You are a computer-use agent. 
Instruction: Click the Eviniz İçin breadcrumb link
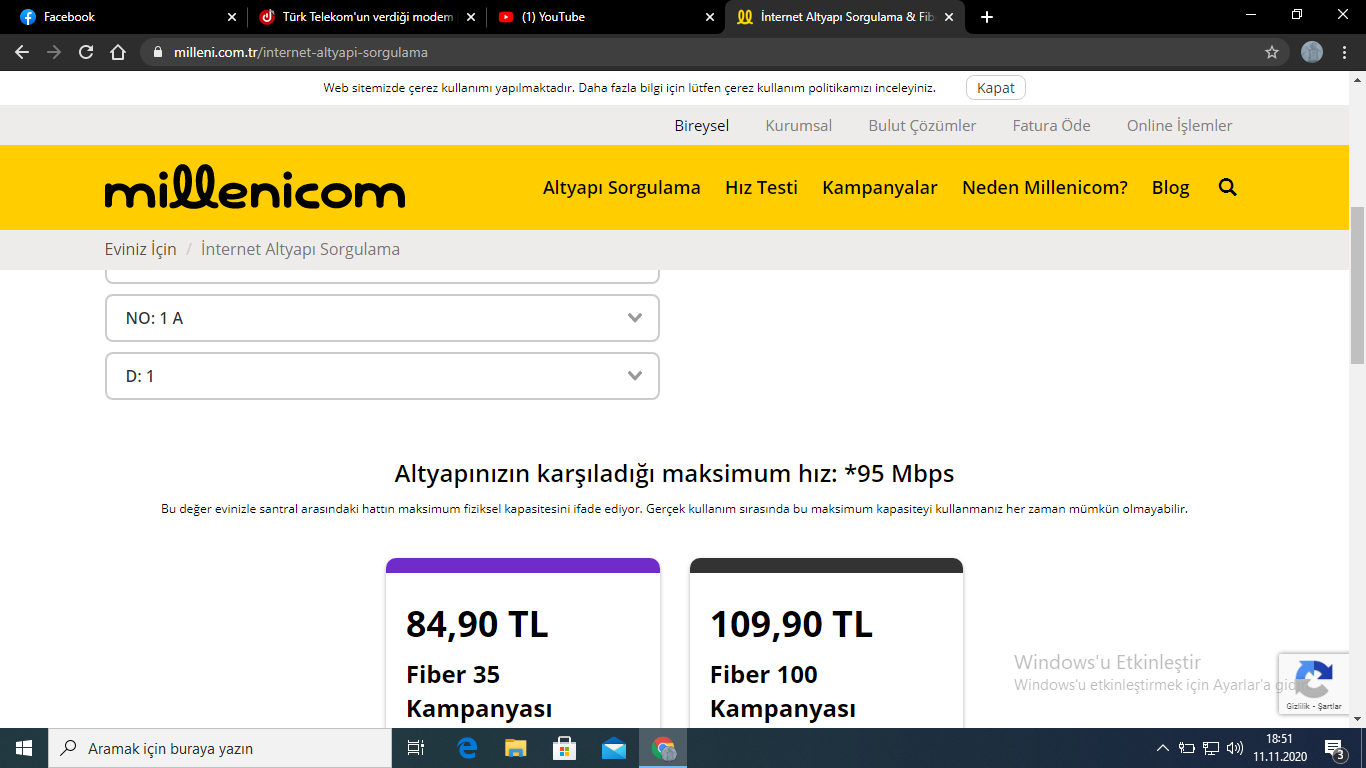pos(141,249)
